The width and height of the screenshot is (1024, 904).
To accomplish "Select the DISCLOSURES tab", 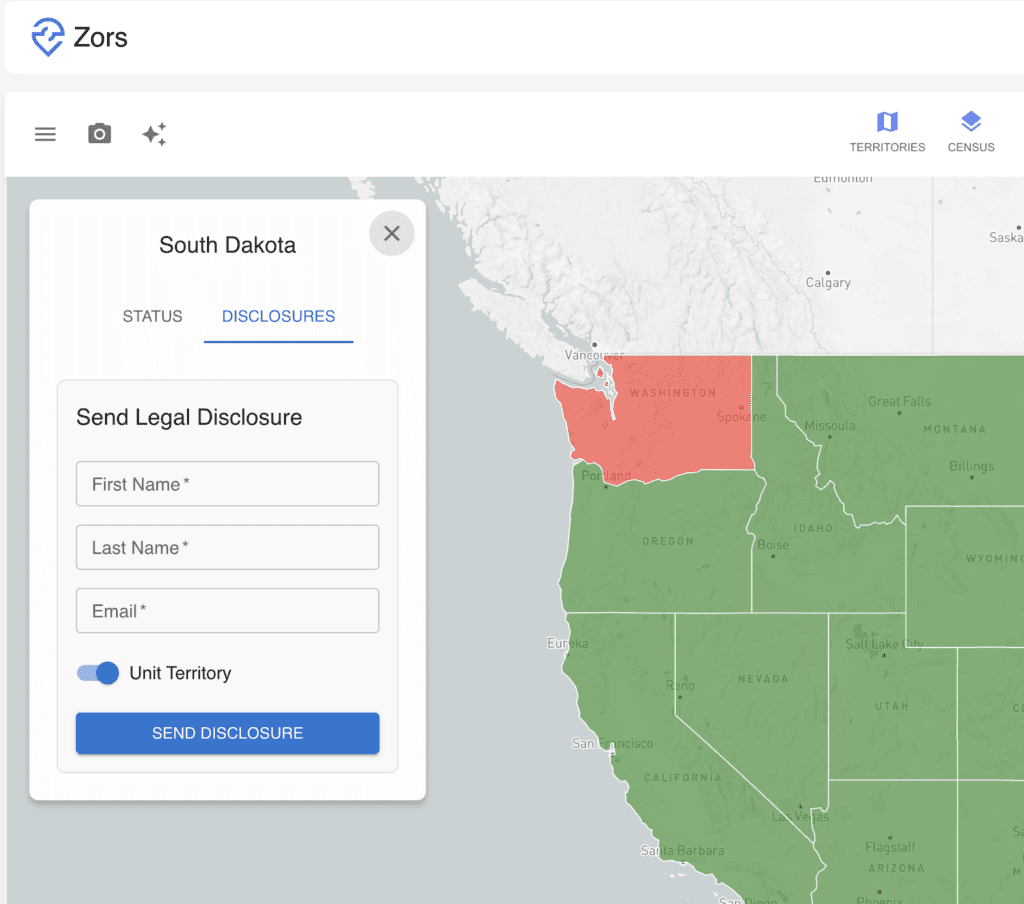I will coord(278,316).
